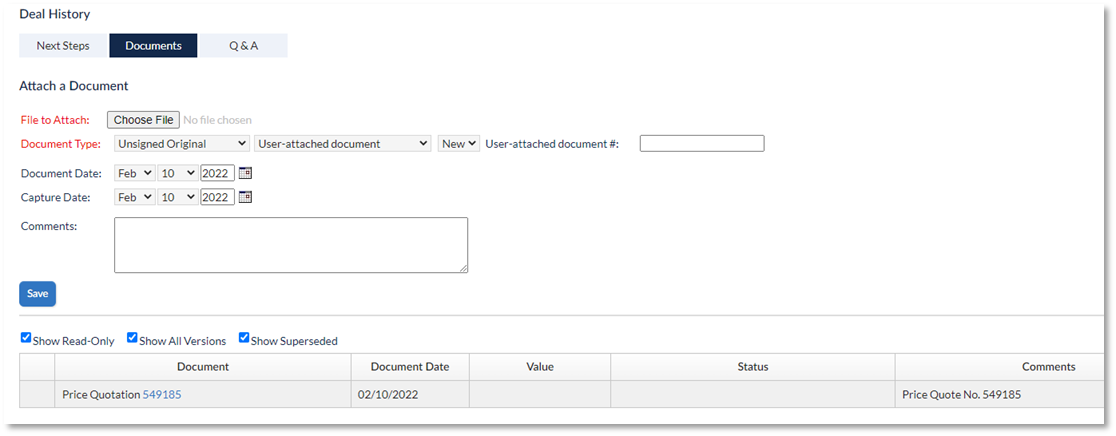The image size is (1116, 436).
Task: Click the Save button
Action: (38, 294)
